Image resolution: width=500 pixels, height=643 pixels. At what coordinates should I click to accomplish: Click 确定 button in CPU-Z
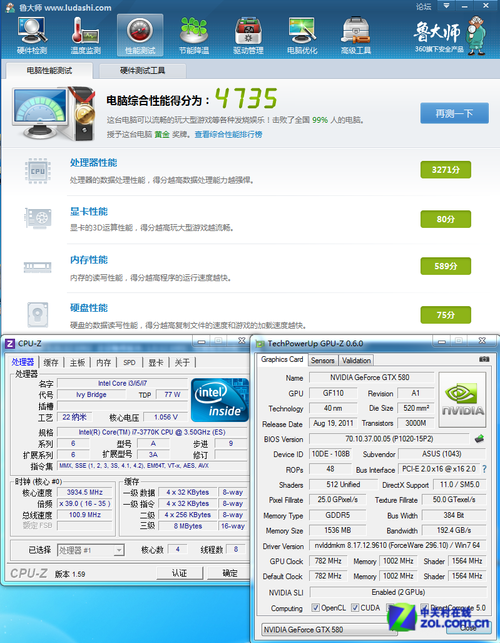pos(229,573)
